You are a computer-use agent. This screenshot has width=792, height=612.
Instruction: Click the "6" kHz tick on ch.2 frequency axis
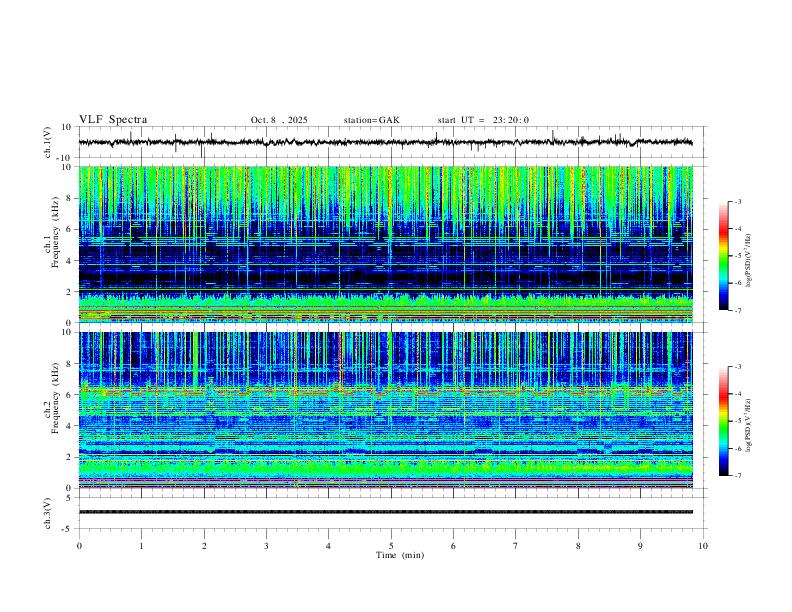[x=70, y=394]
